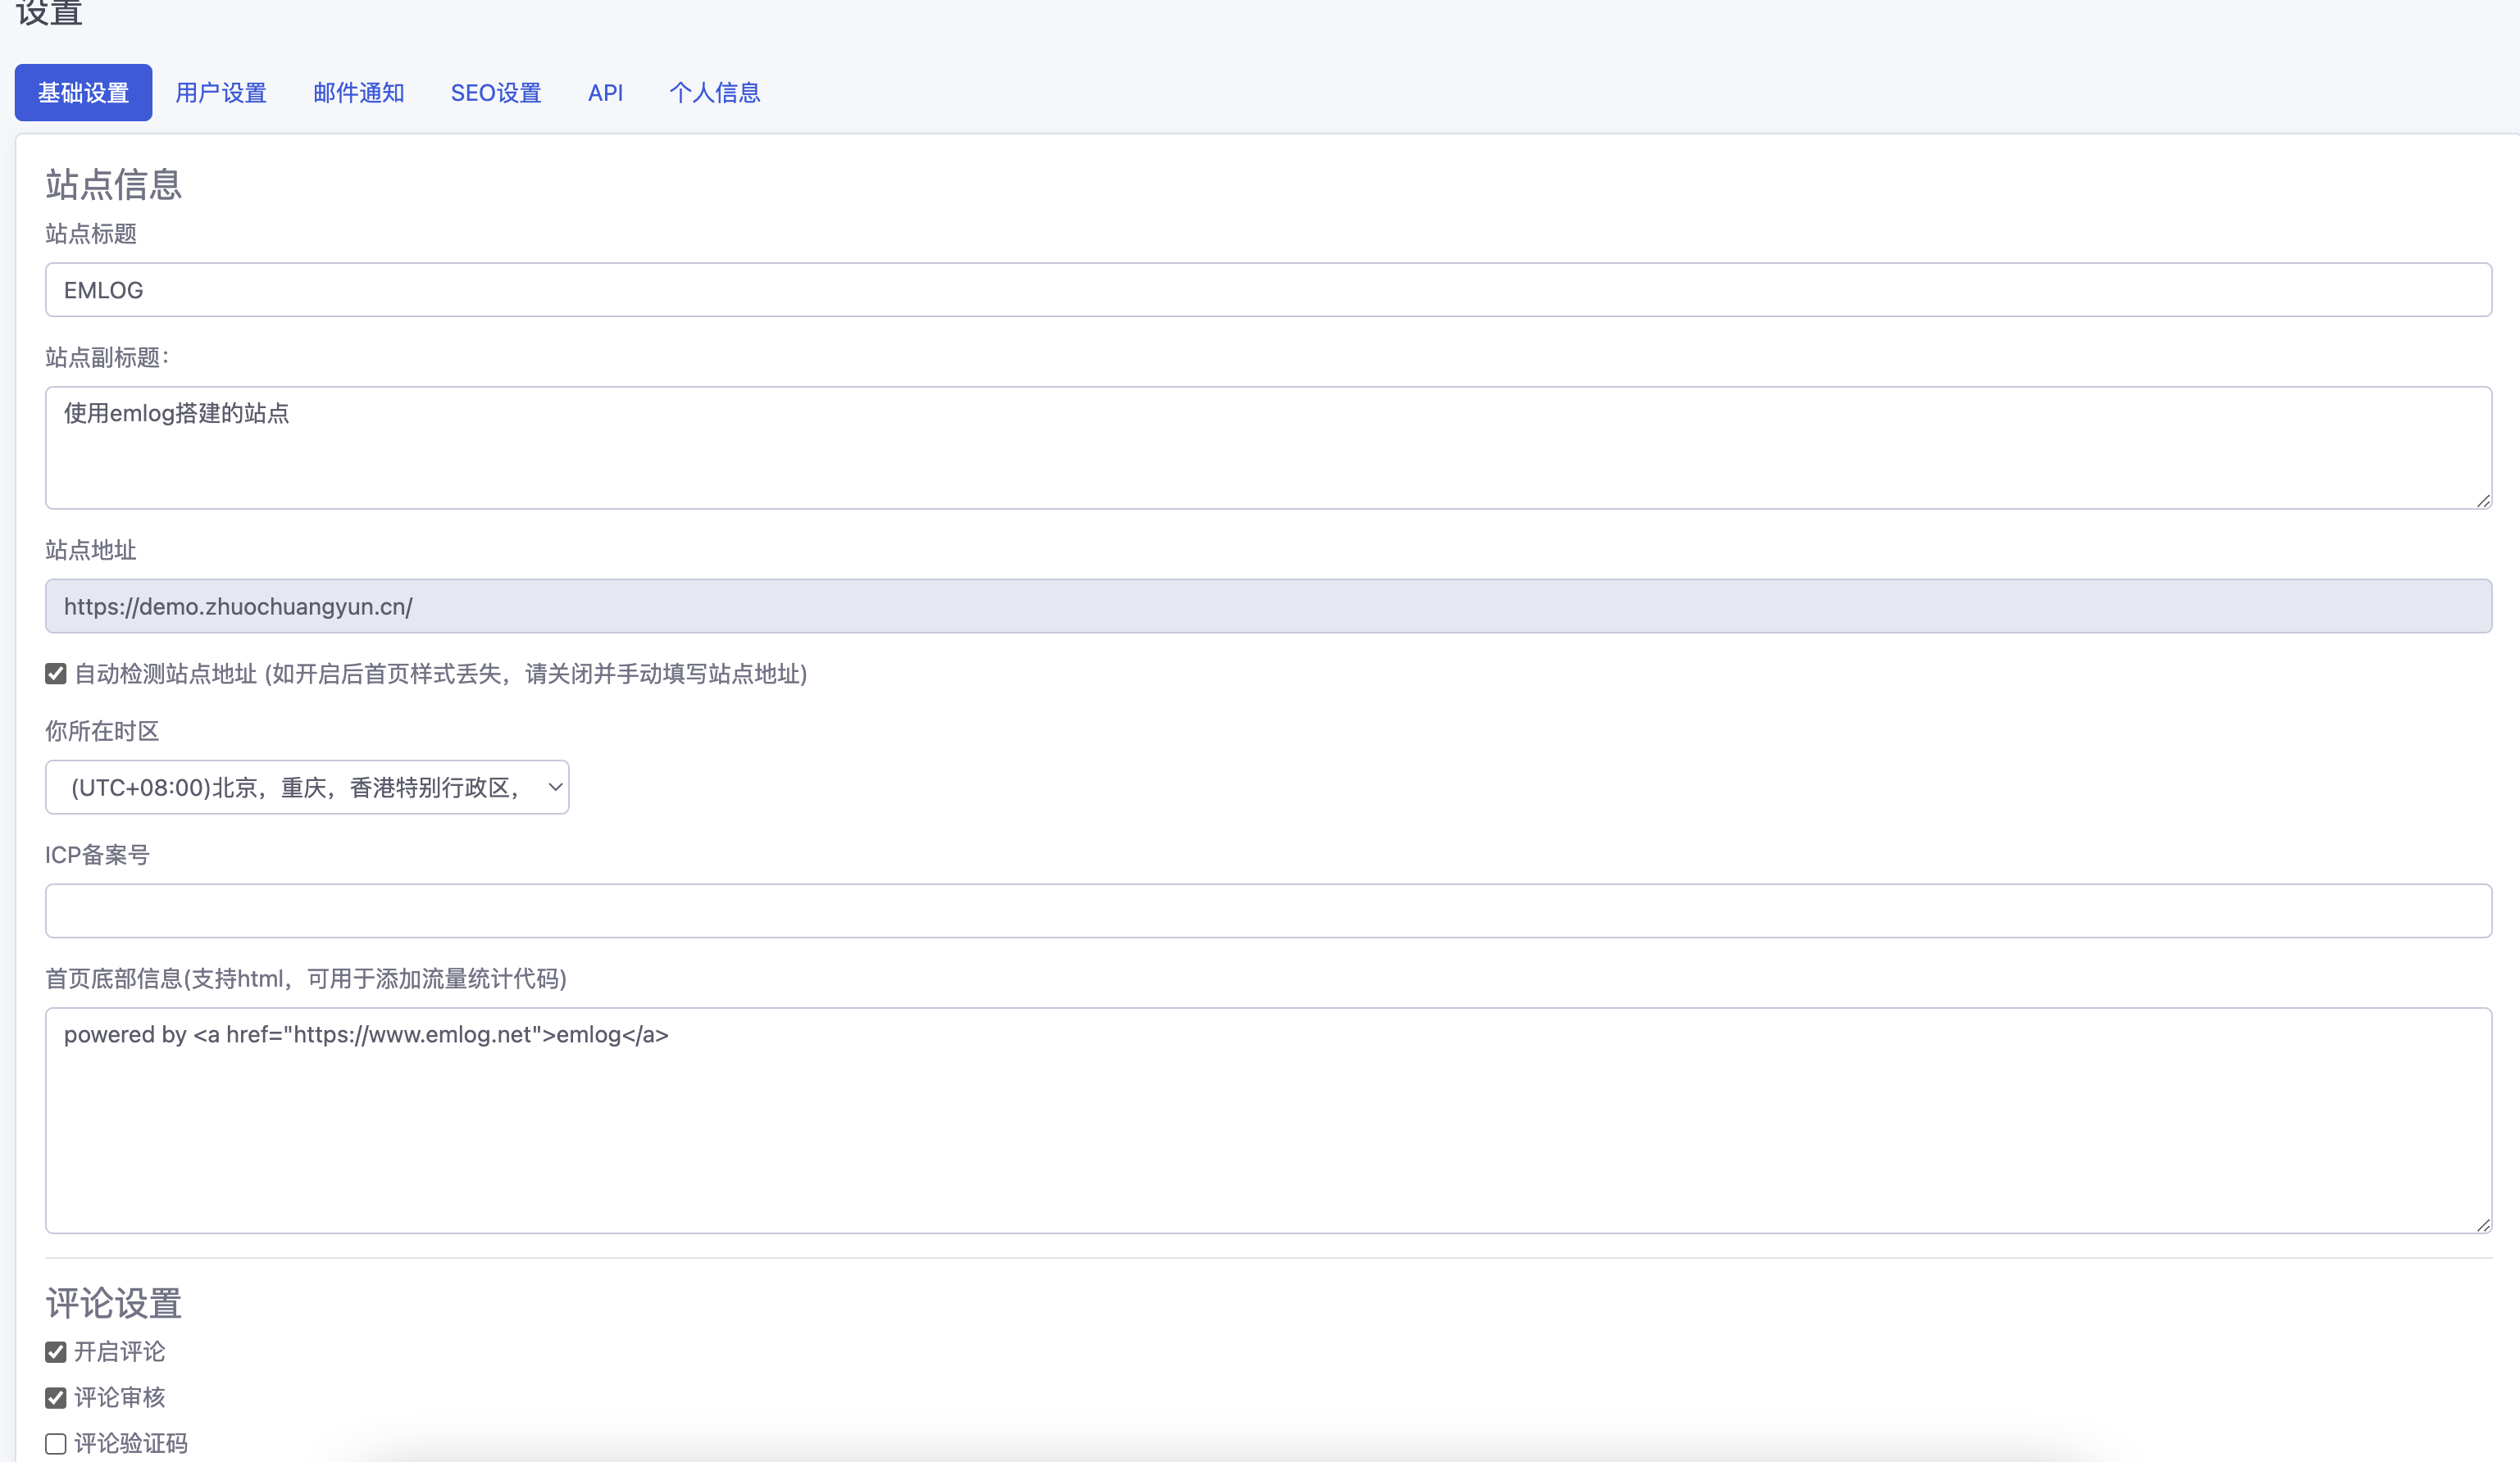Click the 站点标题 field label
Viewport: 2520px width, 1462px height.
point(91,234)
